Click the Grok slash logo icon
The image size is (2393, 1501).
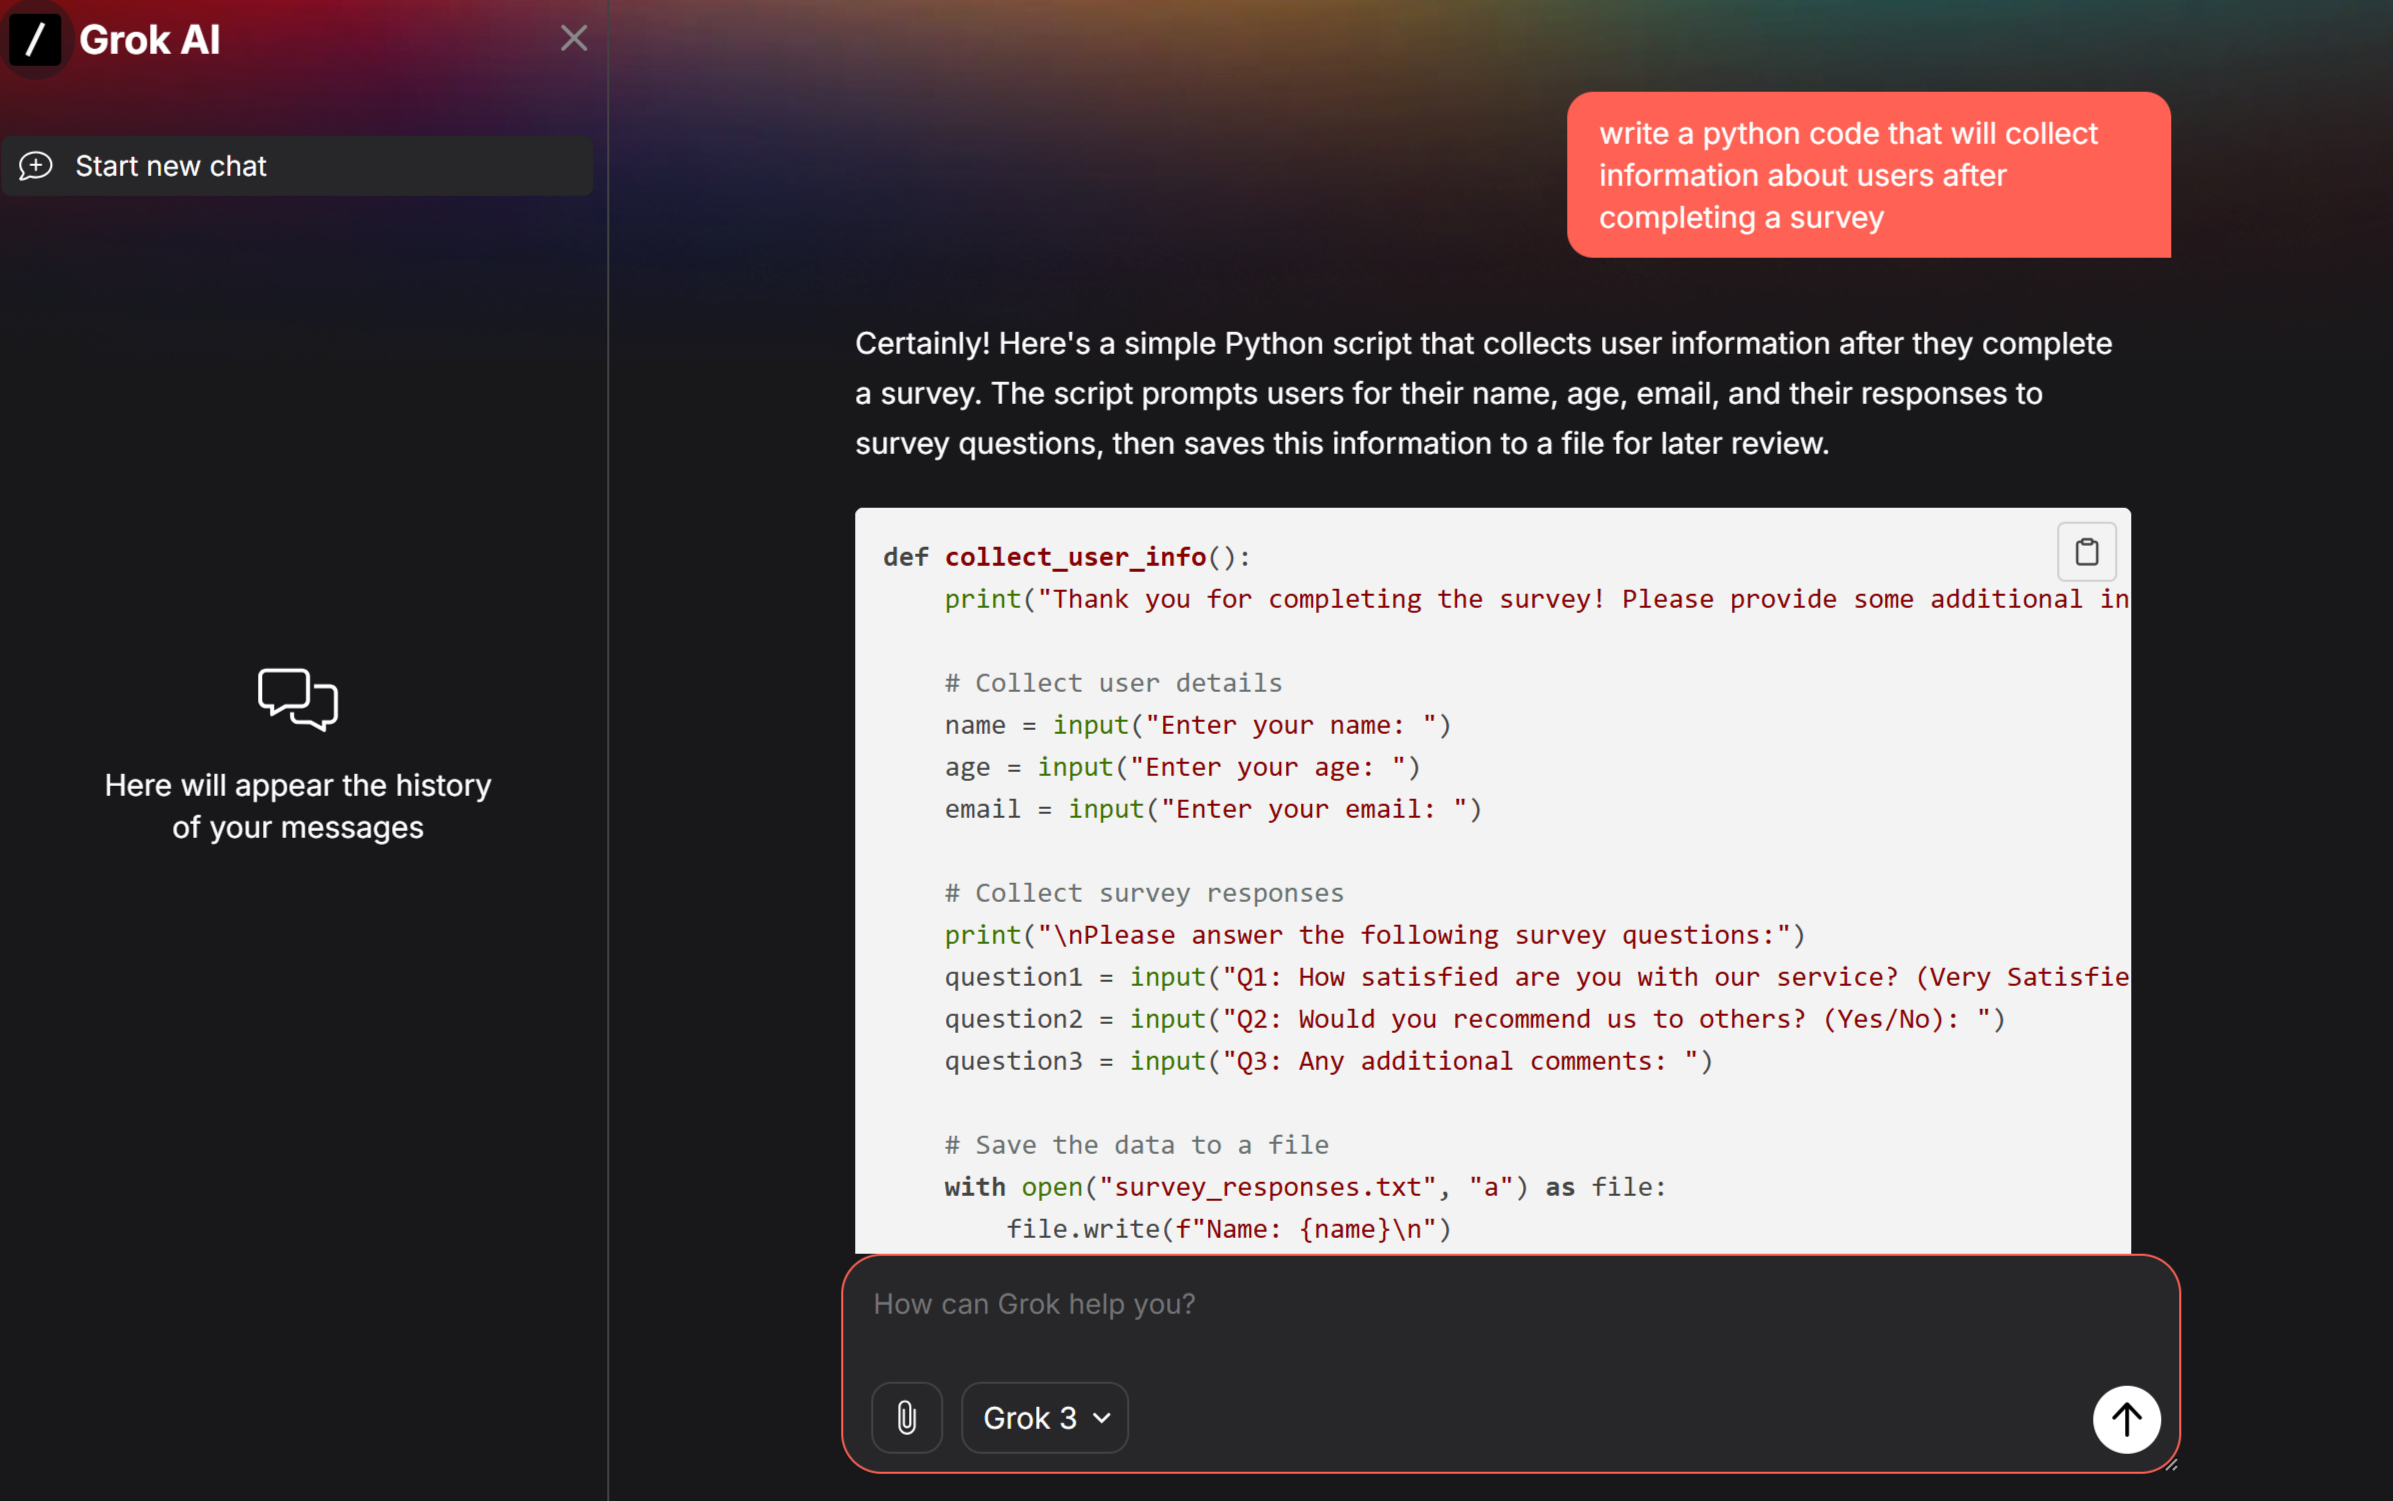click(35, 39)
